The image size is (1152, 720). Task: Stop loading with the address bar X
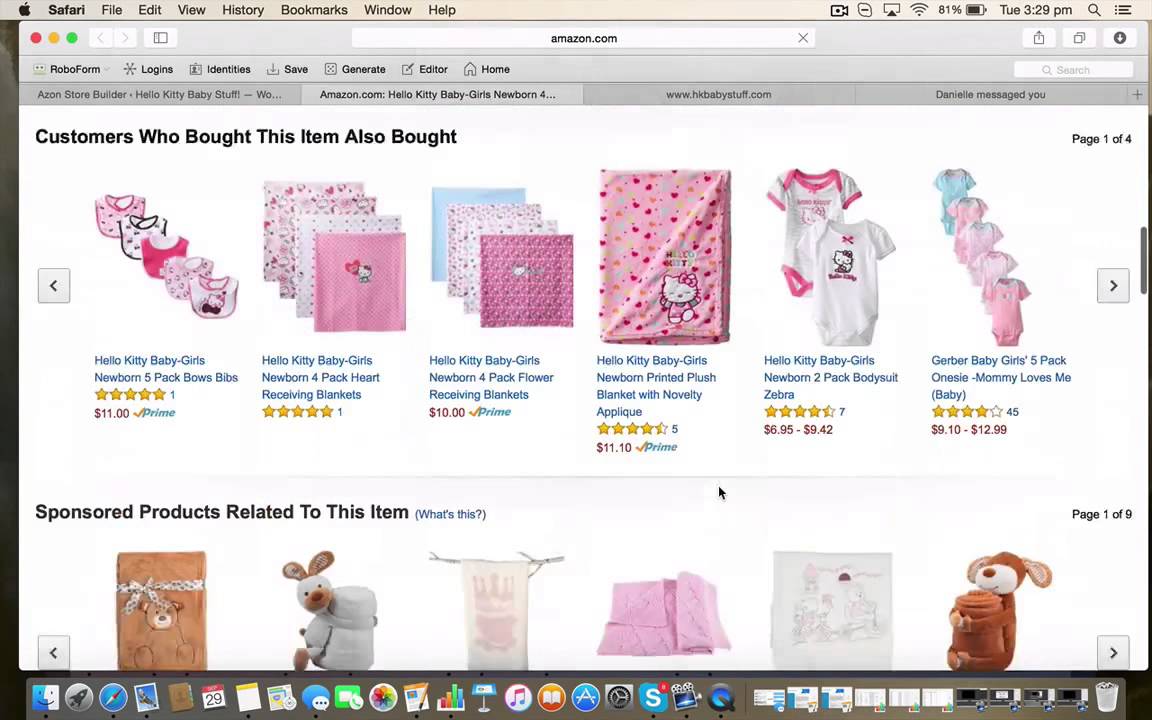click(x=803, y=38)
